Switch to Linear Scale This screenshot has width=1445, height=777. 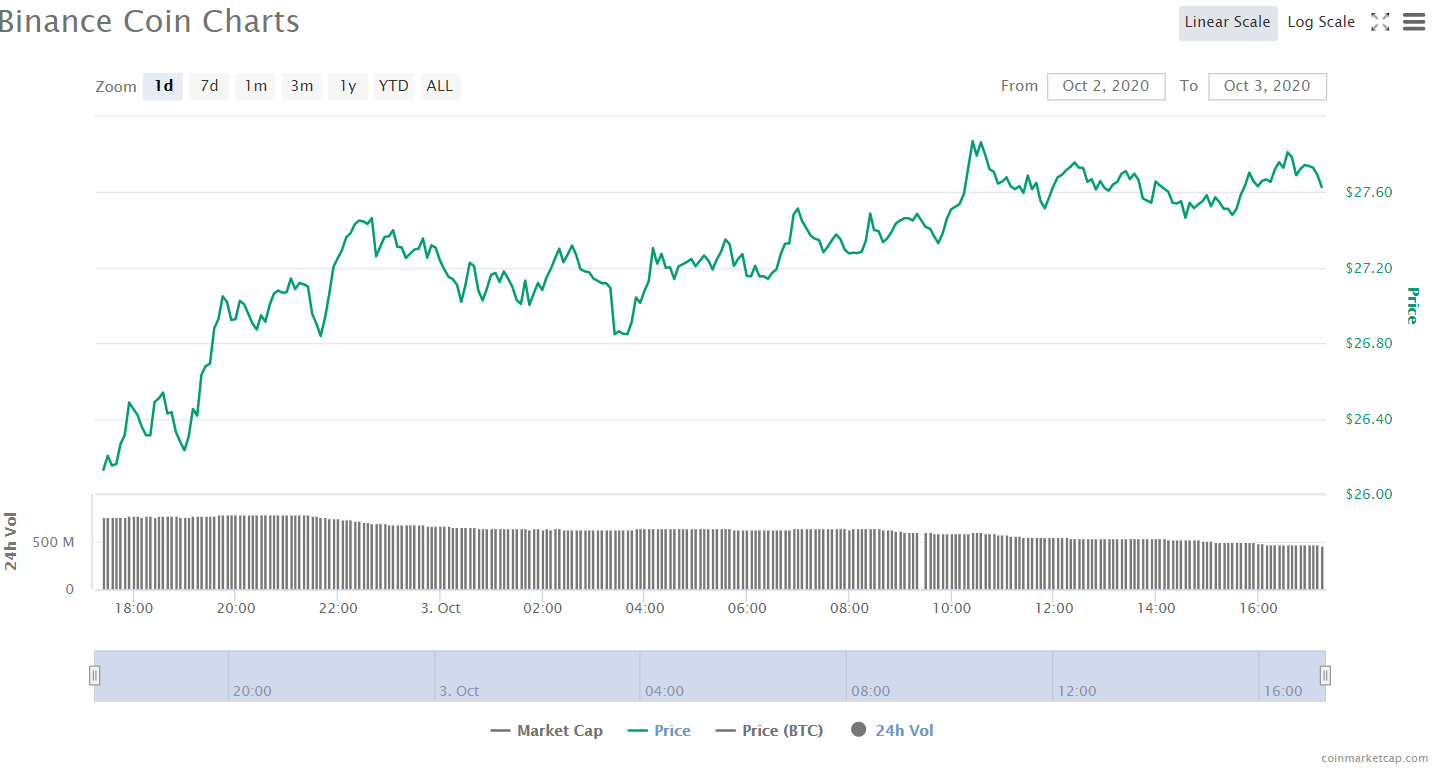1227,22
